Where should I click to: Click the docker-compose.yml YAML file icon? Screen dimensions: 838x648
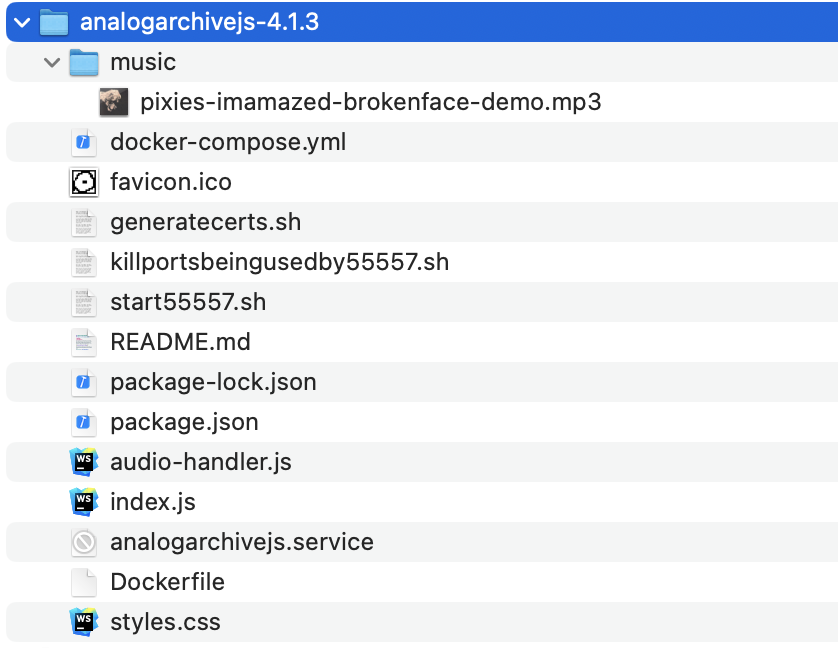tap(84, 142)
